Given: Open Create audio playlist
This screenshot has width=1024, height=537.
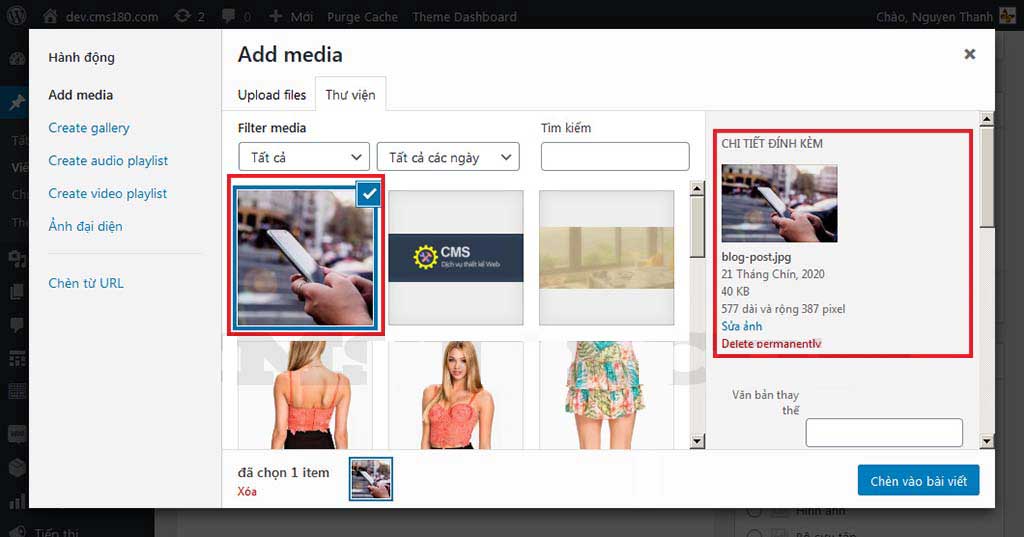Looking at the screenshot, I should tap(108, 161).
